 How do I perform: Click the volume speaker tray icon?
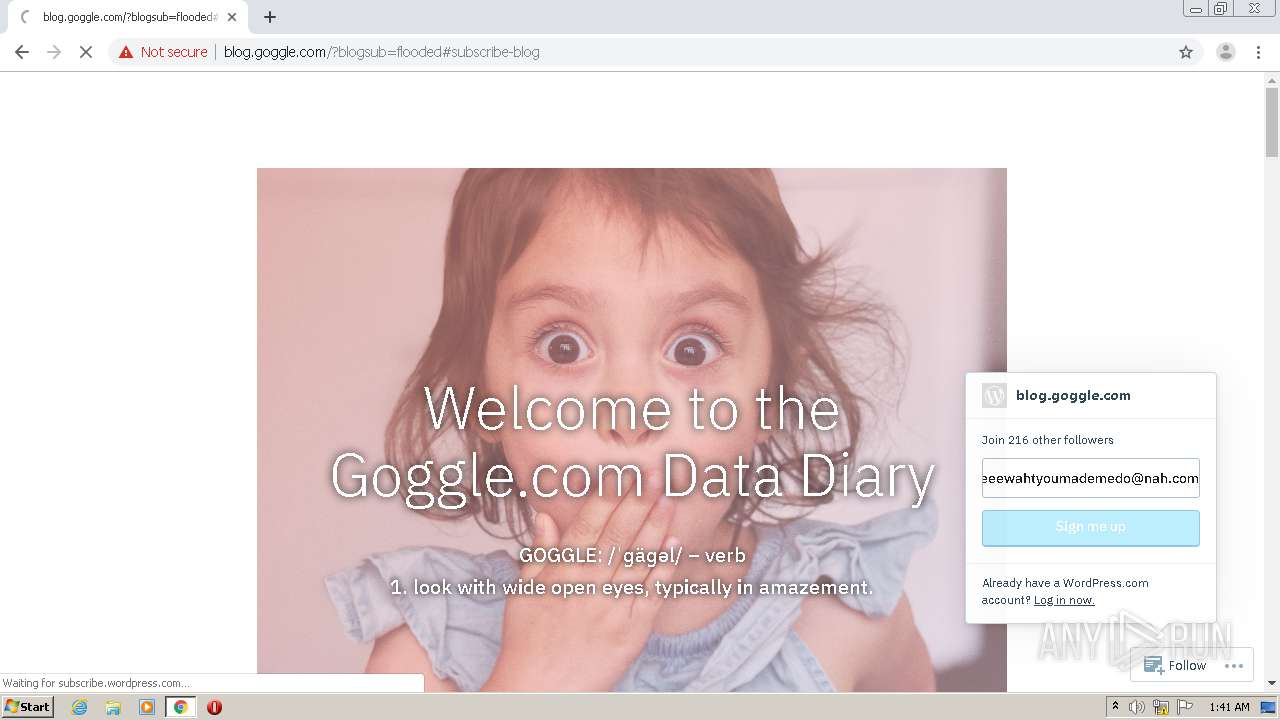tap(1137, 707)
